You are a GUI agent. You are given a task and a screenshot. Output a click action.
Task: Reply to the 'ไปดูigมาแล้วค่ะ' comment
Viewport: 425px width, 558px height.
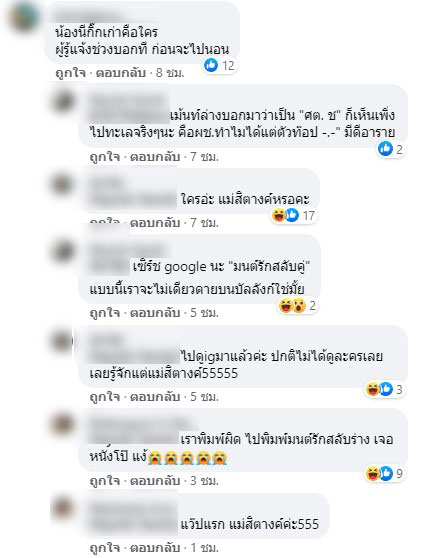155,396
